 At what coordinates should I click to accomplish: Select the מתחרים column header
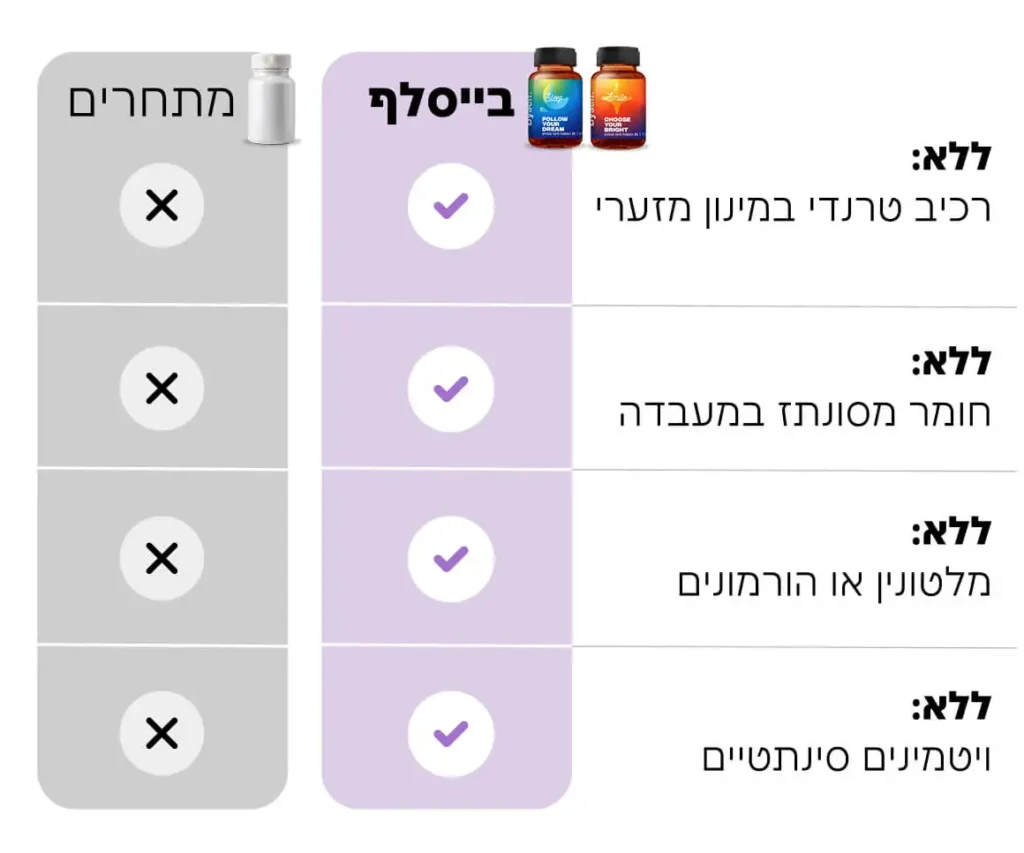click(151, 101)
